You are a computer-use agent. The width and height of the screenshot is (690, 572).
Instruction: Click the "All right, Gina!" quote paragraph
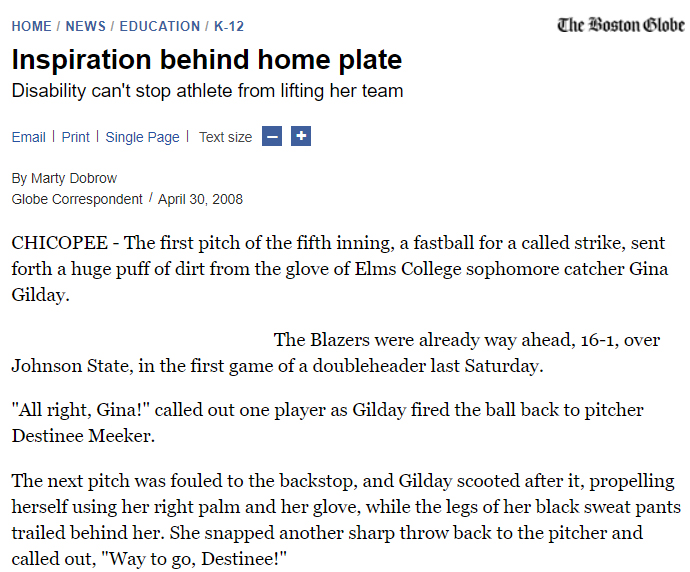[327, 423]
